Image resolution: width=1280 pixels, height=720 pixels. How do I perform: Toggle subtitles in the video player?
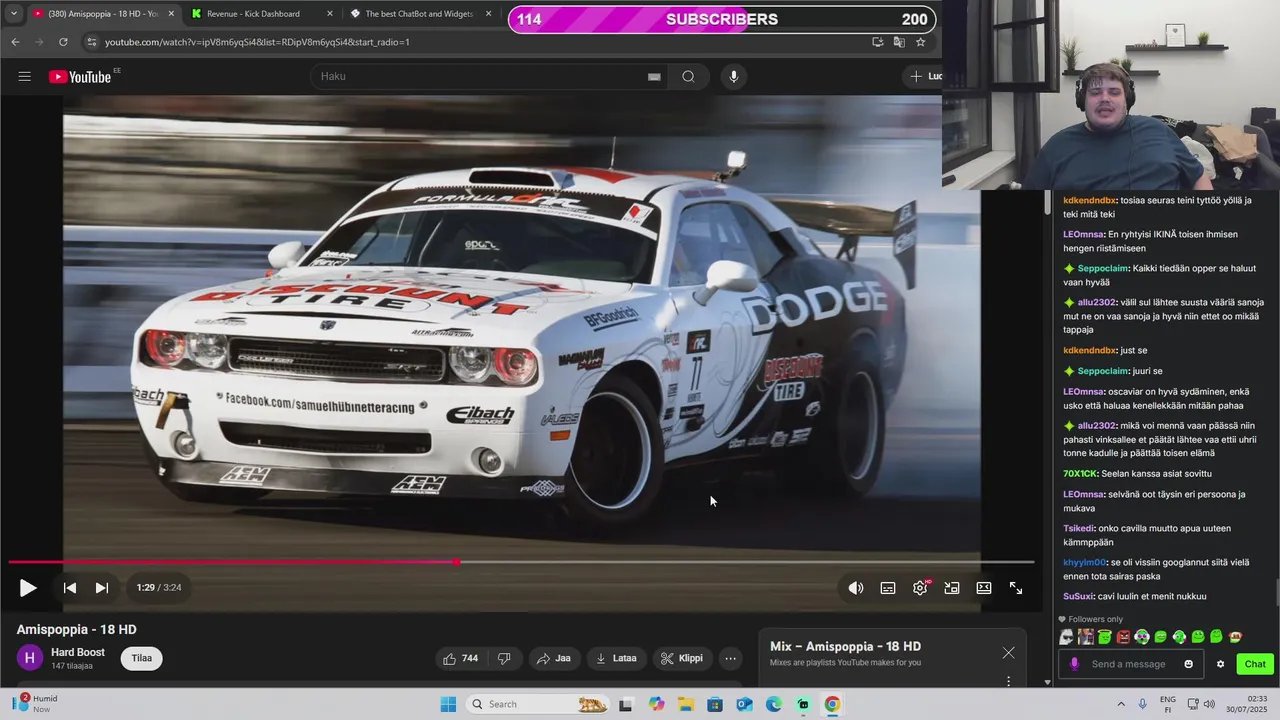coord(888,588)
